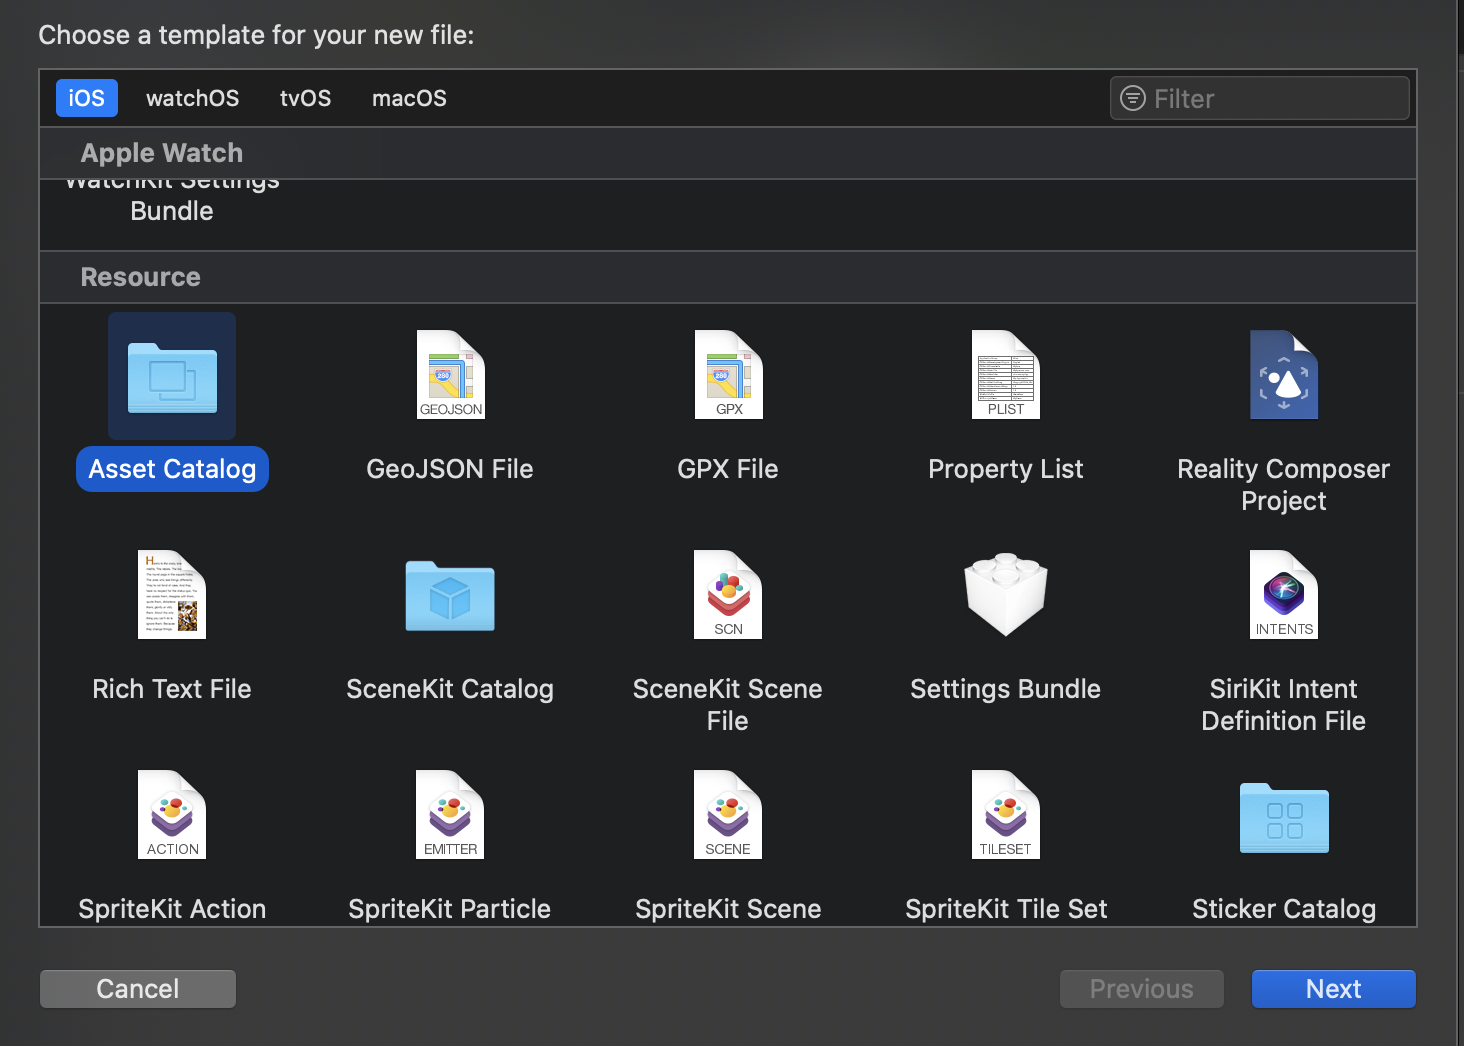The image size is (1464, 1046).
Task: Choose the GeoJSON File template icon
Action: click(x=450, y=374)
